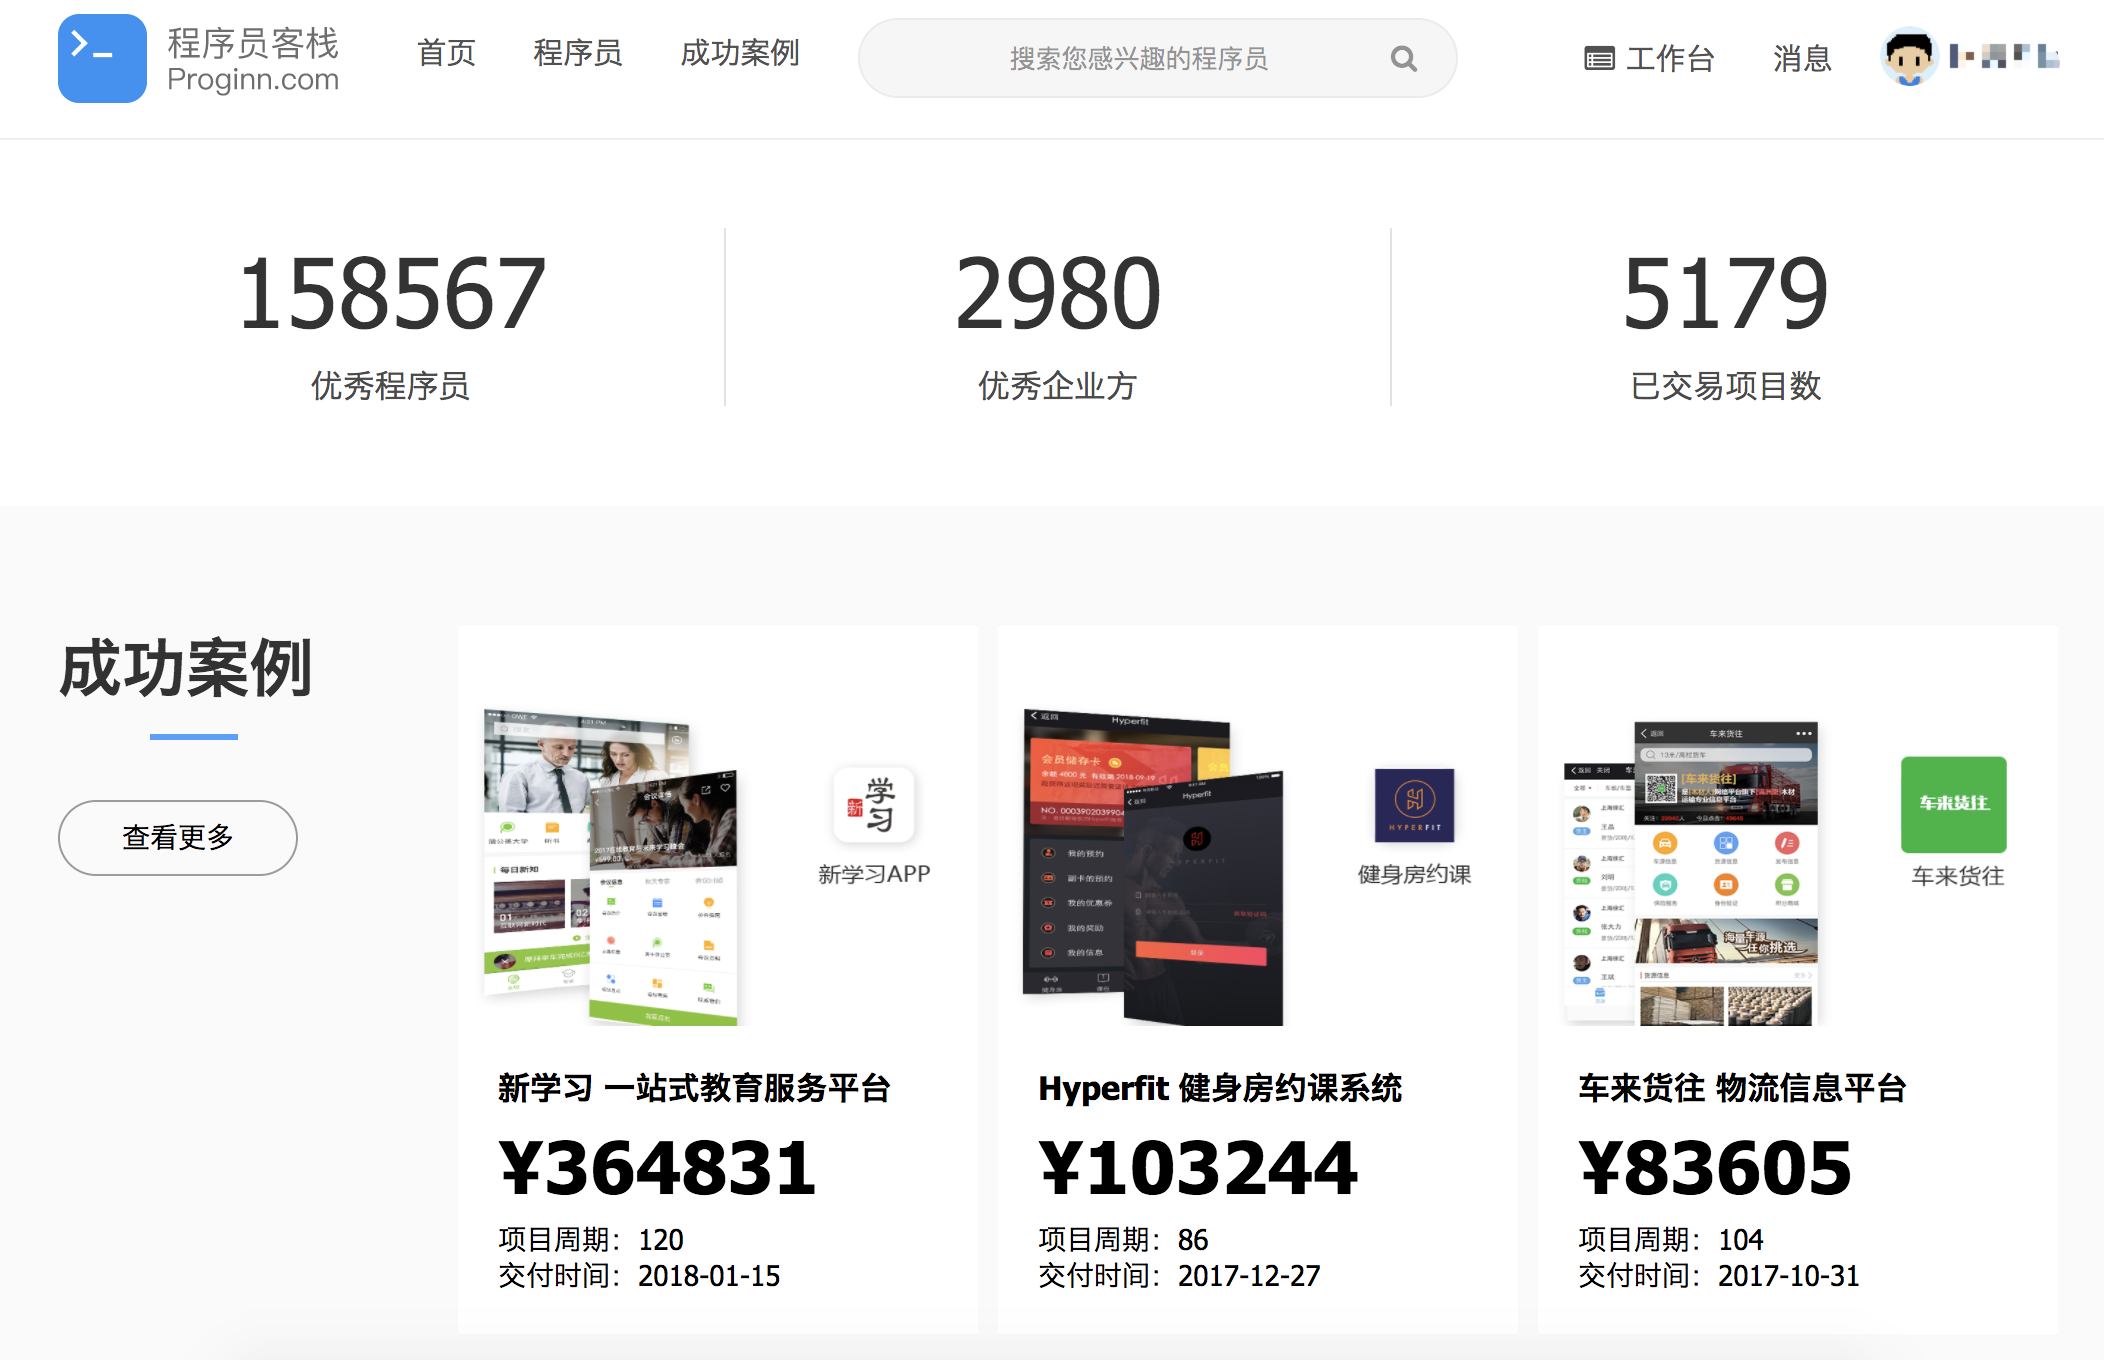The width and height of the screenshot is (2104, 1360).
Task: Open the 新学习 phone screenshots thumbnail
Action: point(611,866)
